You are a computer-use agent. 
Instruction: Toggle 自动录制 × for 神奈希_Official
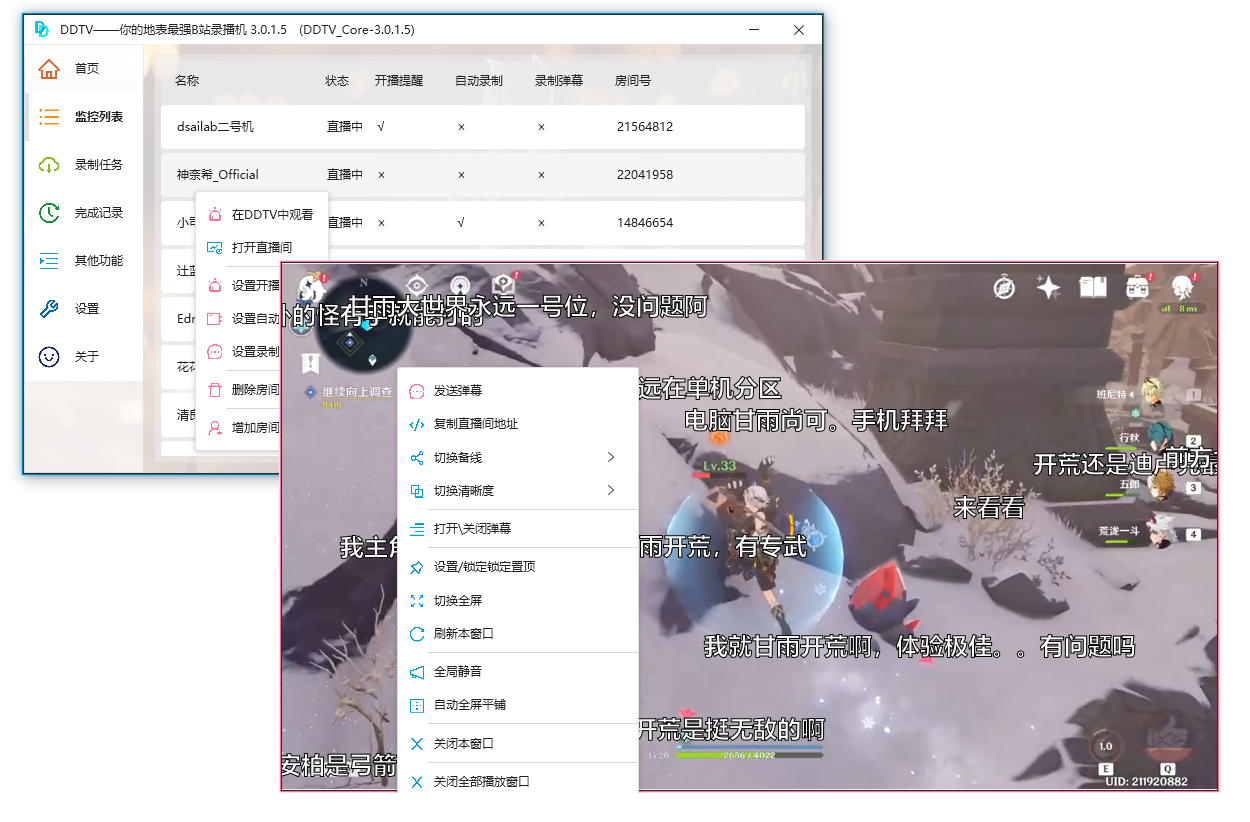tap(461, 175)
